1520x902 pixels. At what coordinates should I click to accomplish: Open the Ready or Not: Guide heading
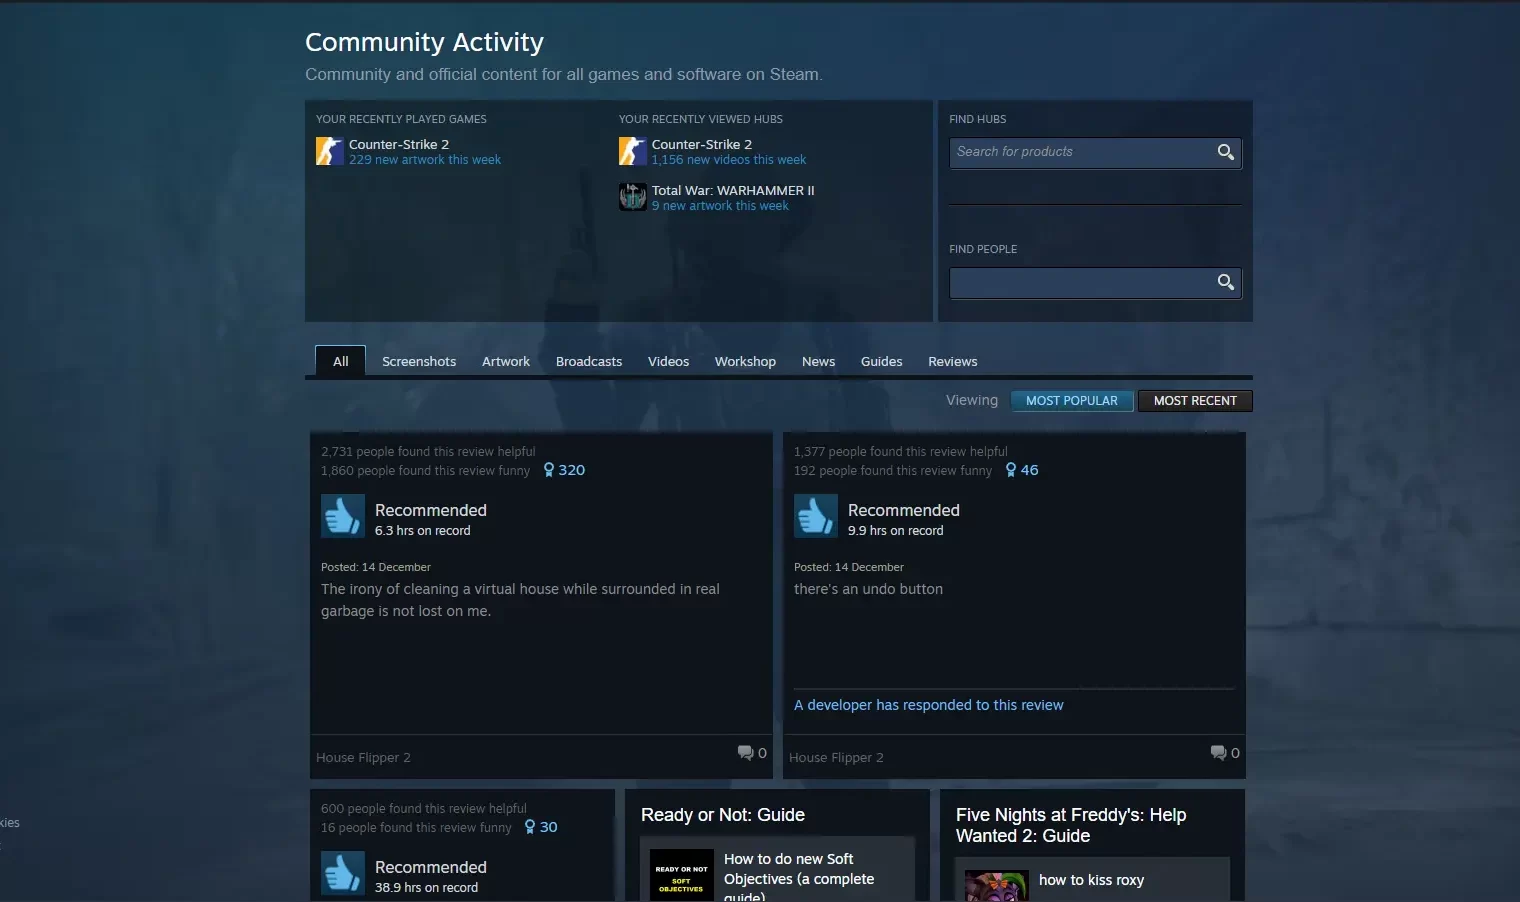[x=723, y=815]
